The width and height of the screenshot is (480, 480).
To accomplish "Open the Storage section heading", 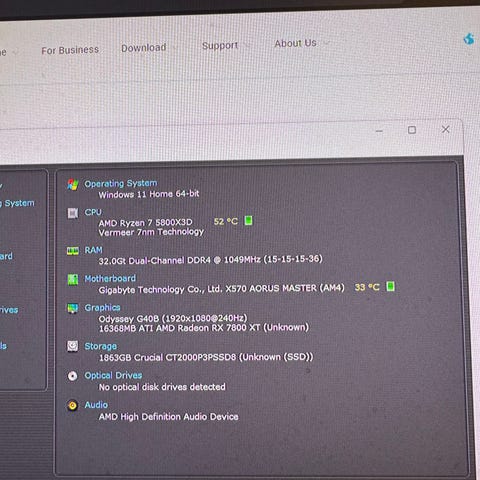I will pos(101,346).
